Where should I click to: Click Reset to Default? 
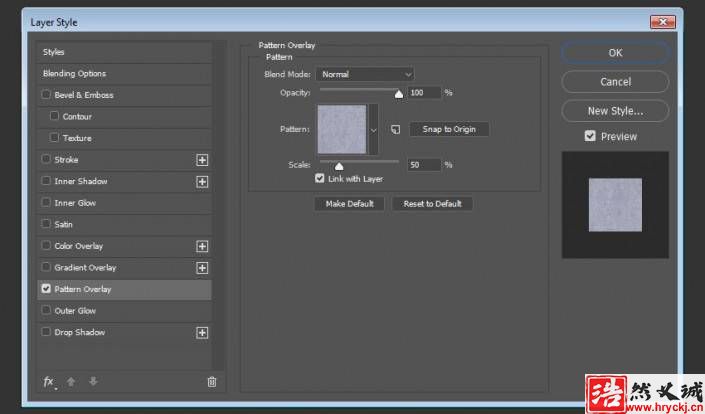(432, 204)
